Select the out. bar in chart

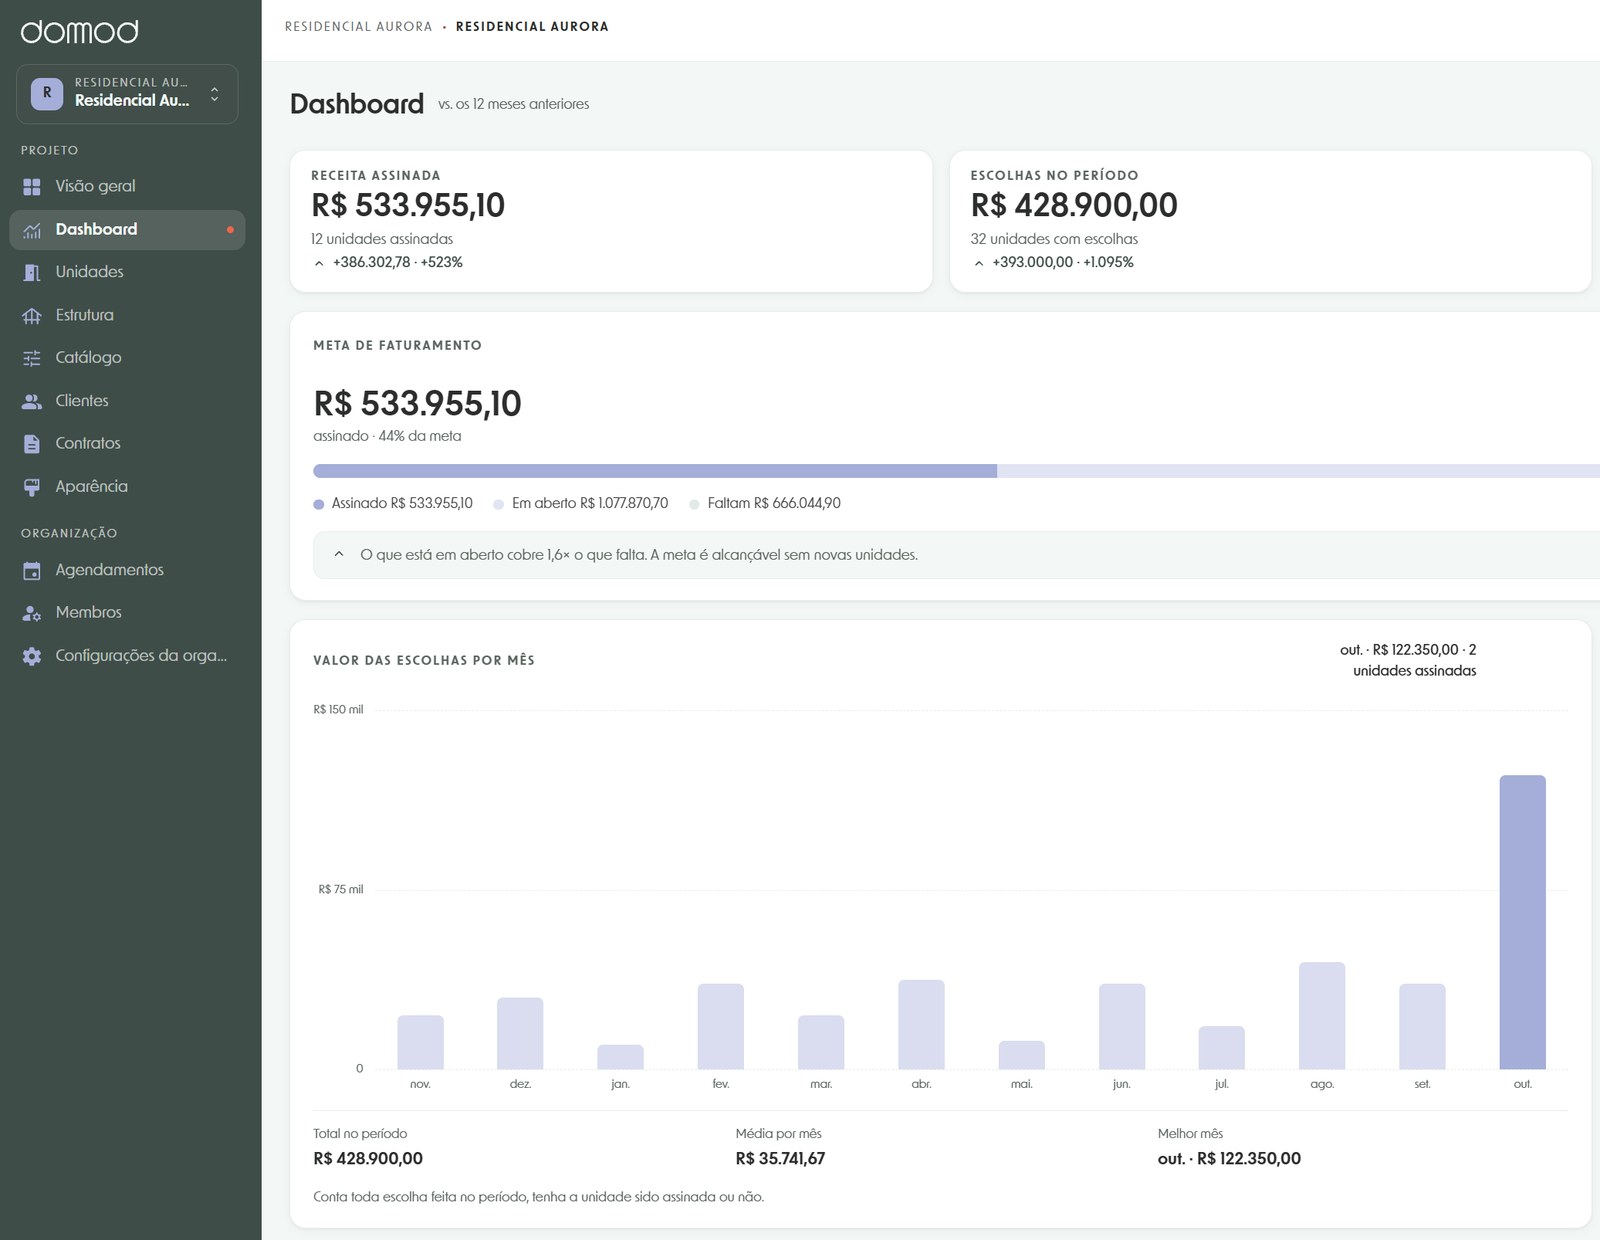(1522, 922)
